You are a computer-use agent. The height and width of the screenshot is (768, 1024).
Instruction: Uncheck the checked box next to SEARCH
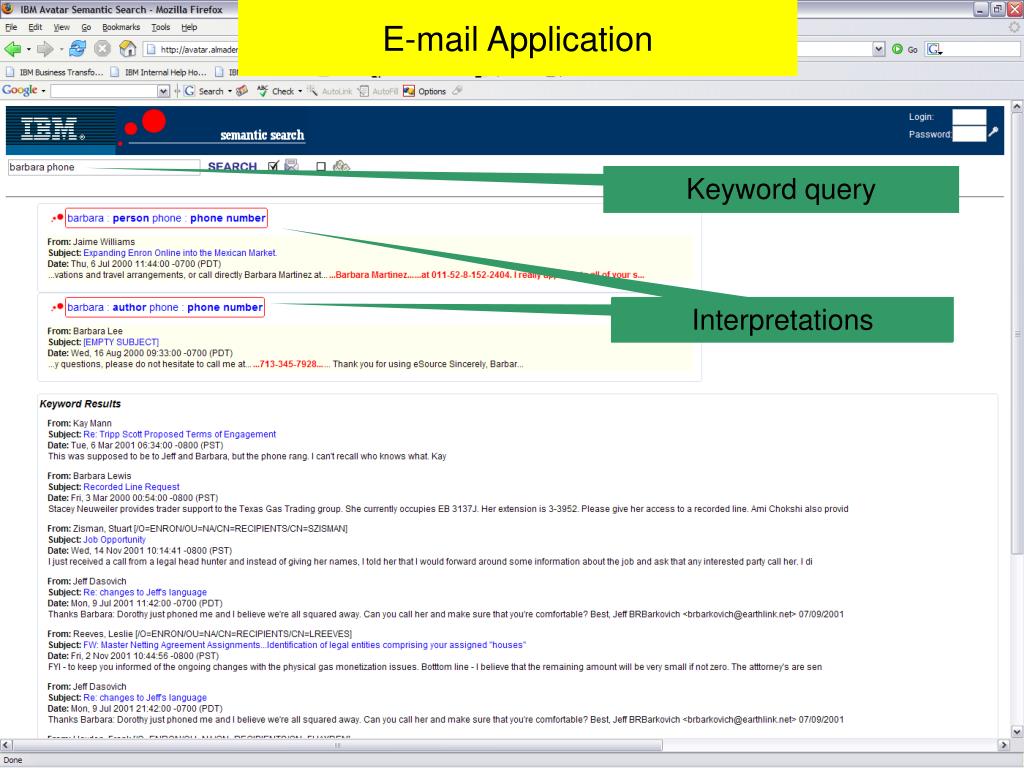point(273,167)
